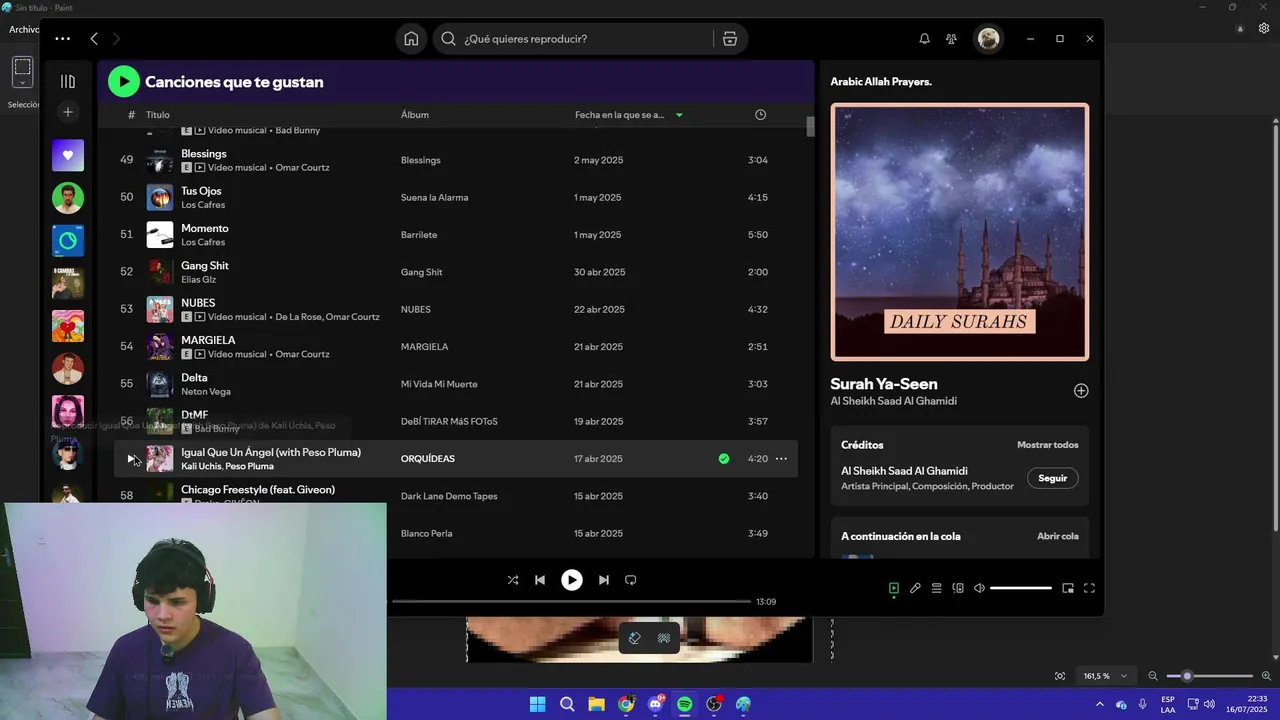Image resolution: width=1280 pixels, height=720 pixels.
Task: Zoom in with Paint plus magnifier
Action: tap(1266, 676)
